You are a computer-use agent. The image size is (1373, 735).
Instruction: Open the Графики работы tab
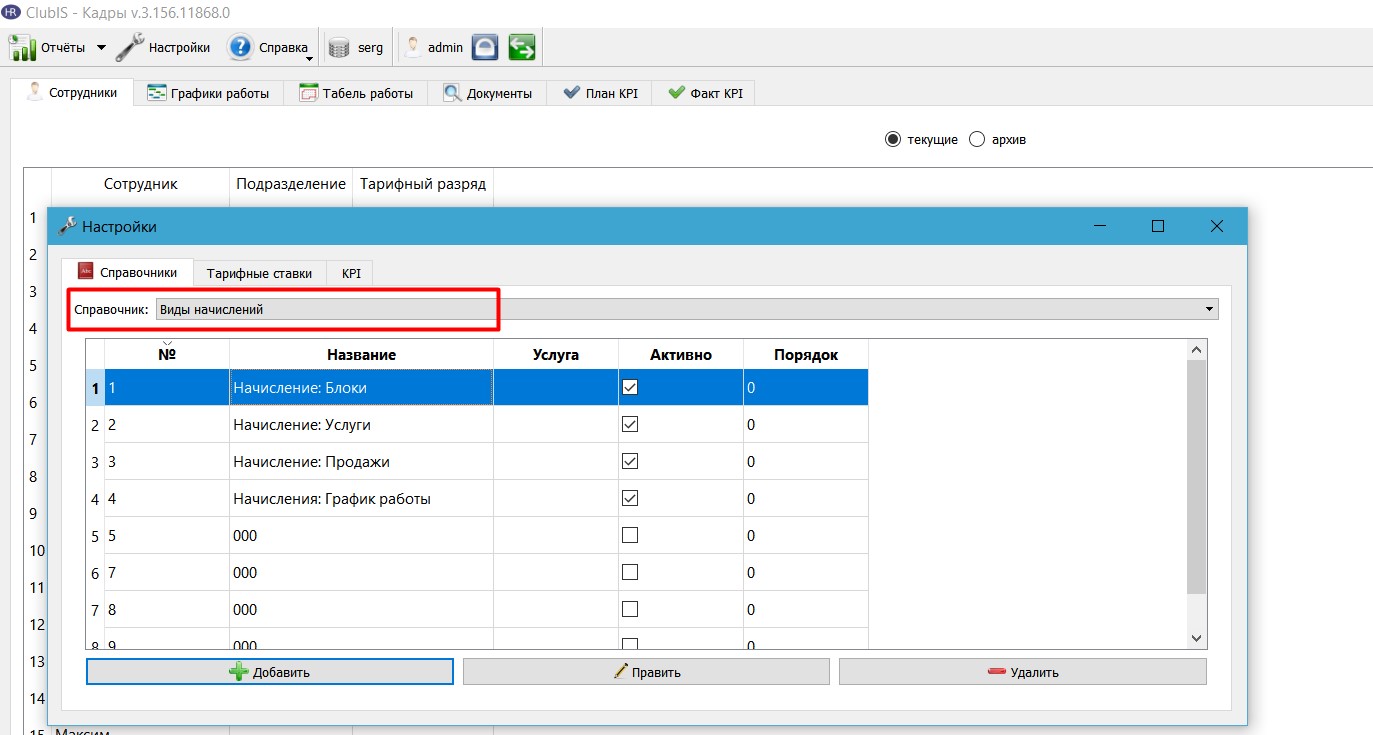pyautogui.click(x=208, y=93)
